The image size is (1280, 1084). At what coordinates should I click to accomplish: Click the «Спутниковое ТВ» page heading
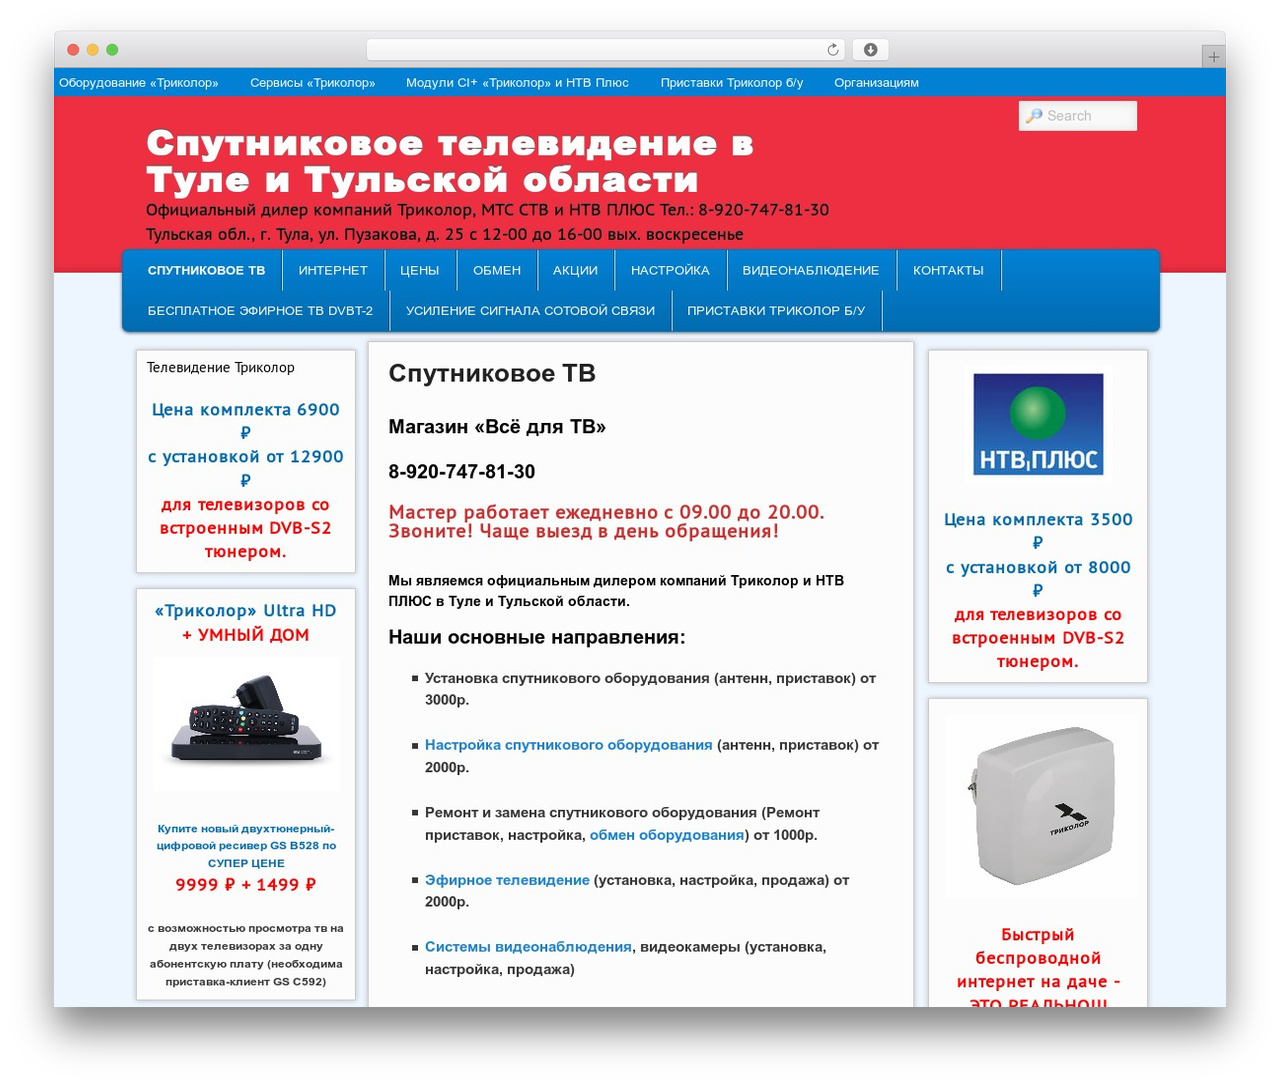click(492, 373)
